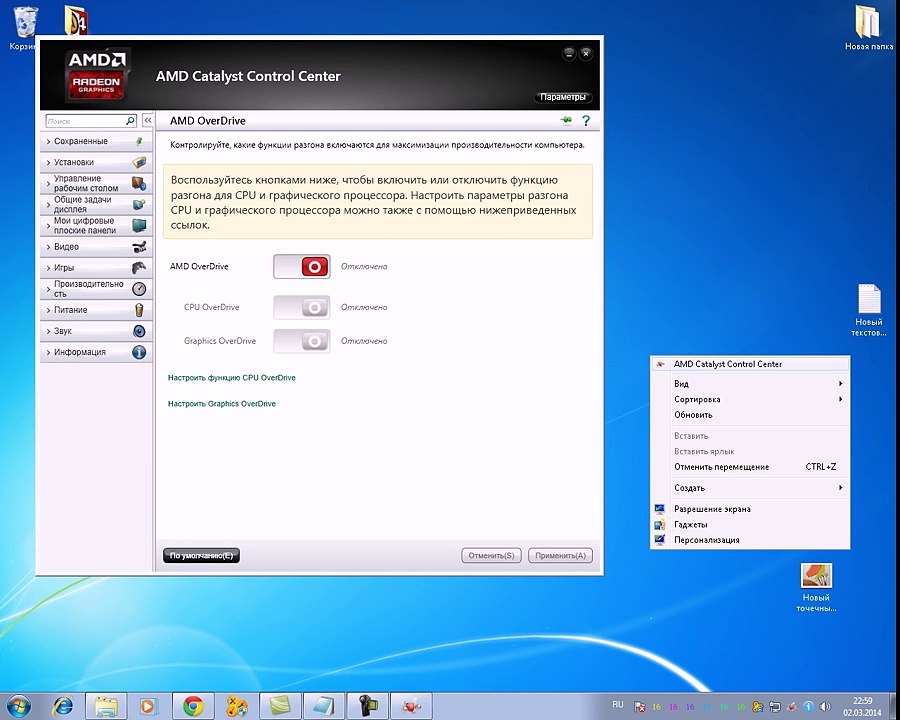Image resolution: width=900 pixels, height=720 pixels.
Task: Open the Параметры button in header
Action: coord(562,97)
